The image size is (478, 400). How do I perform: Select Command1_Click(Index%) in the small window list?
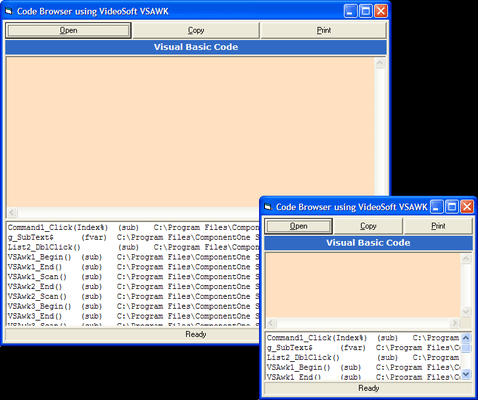coord(363,338)
